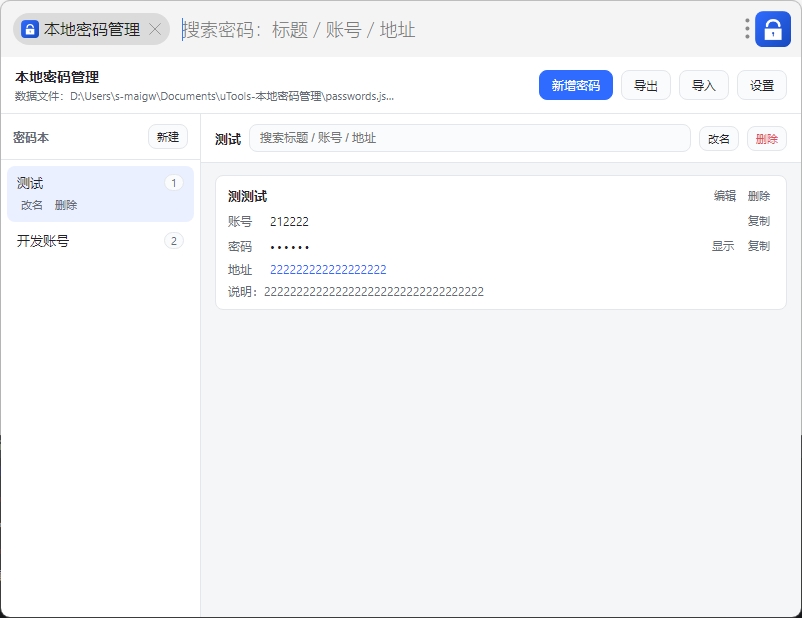
Task: Click the 导出 export button
Action: tap(645, 85)
